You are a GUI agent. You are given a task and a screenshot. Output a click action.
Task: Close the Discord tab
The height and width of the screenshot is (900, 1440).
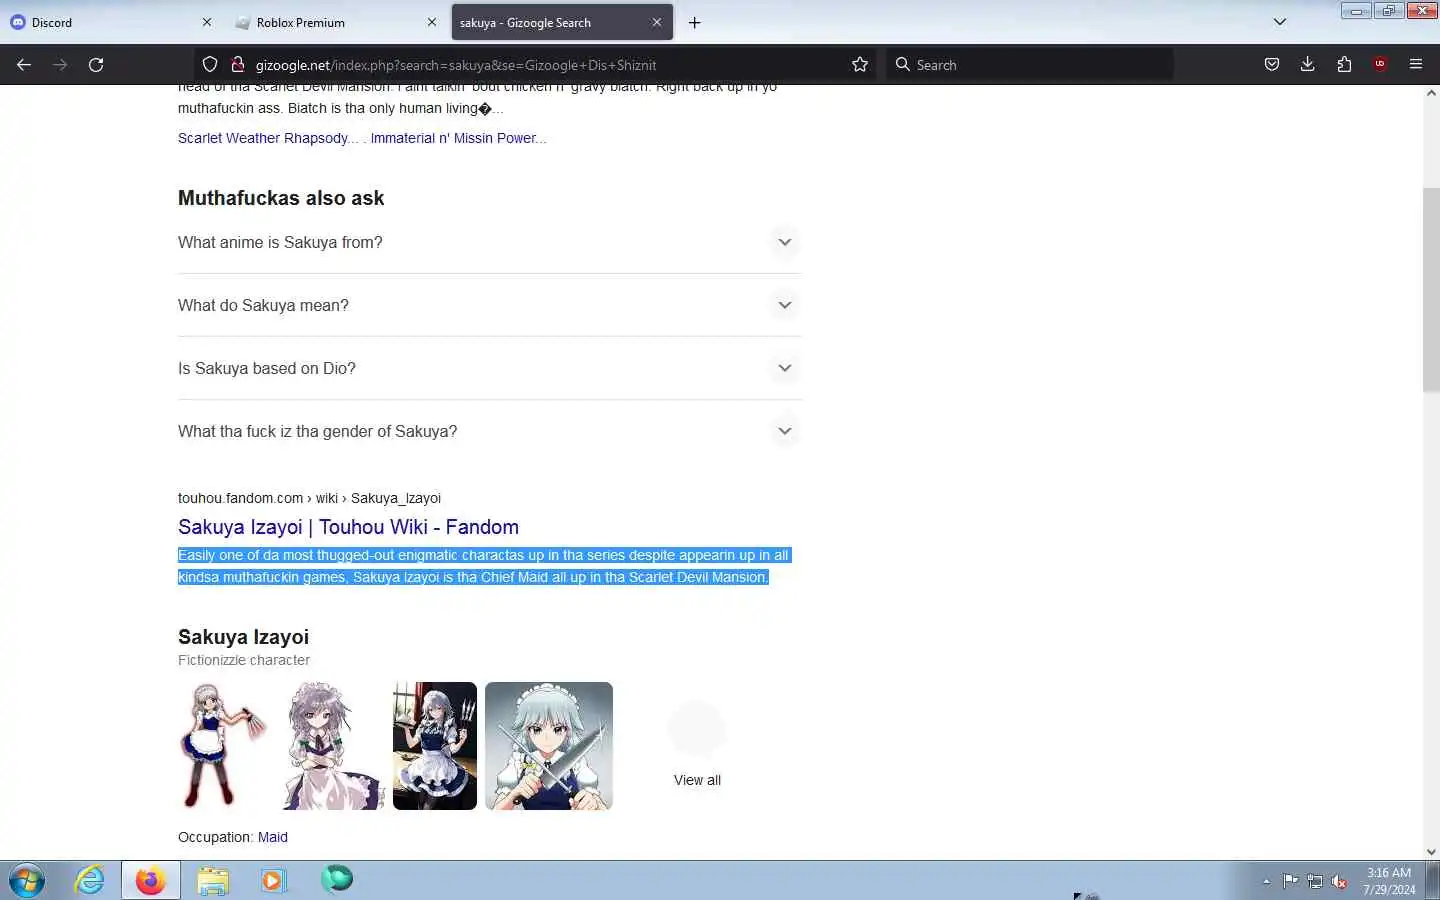pyautogui.click(x=207, y=22)
